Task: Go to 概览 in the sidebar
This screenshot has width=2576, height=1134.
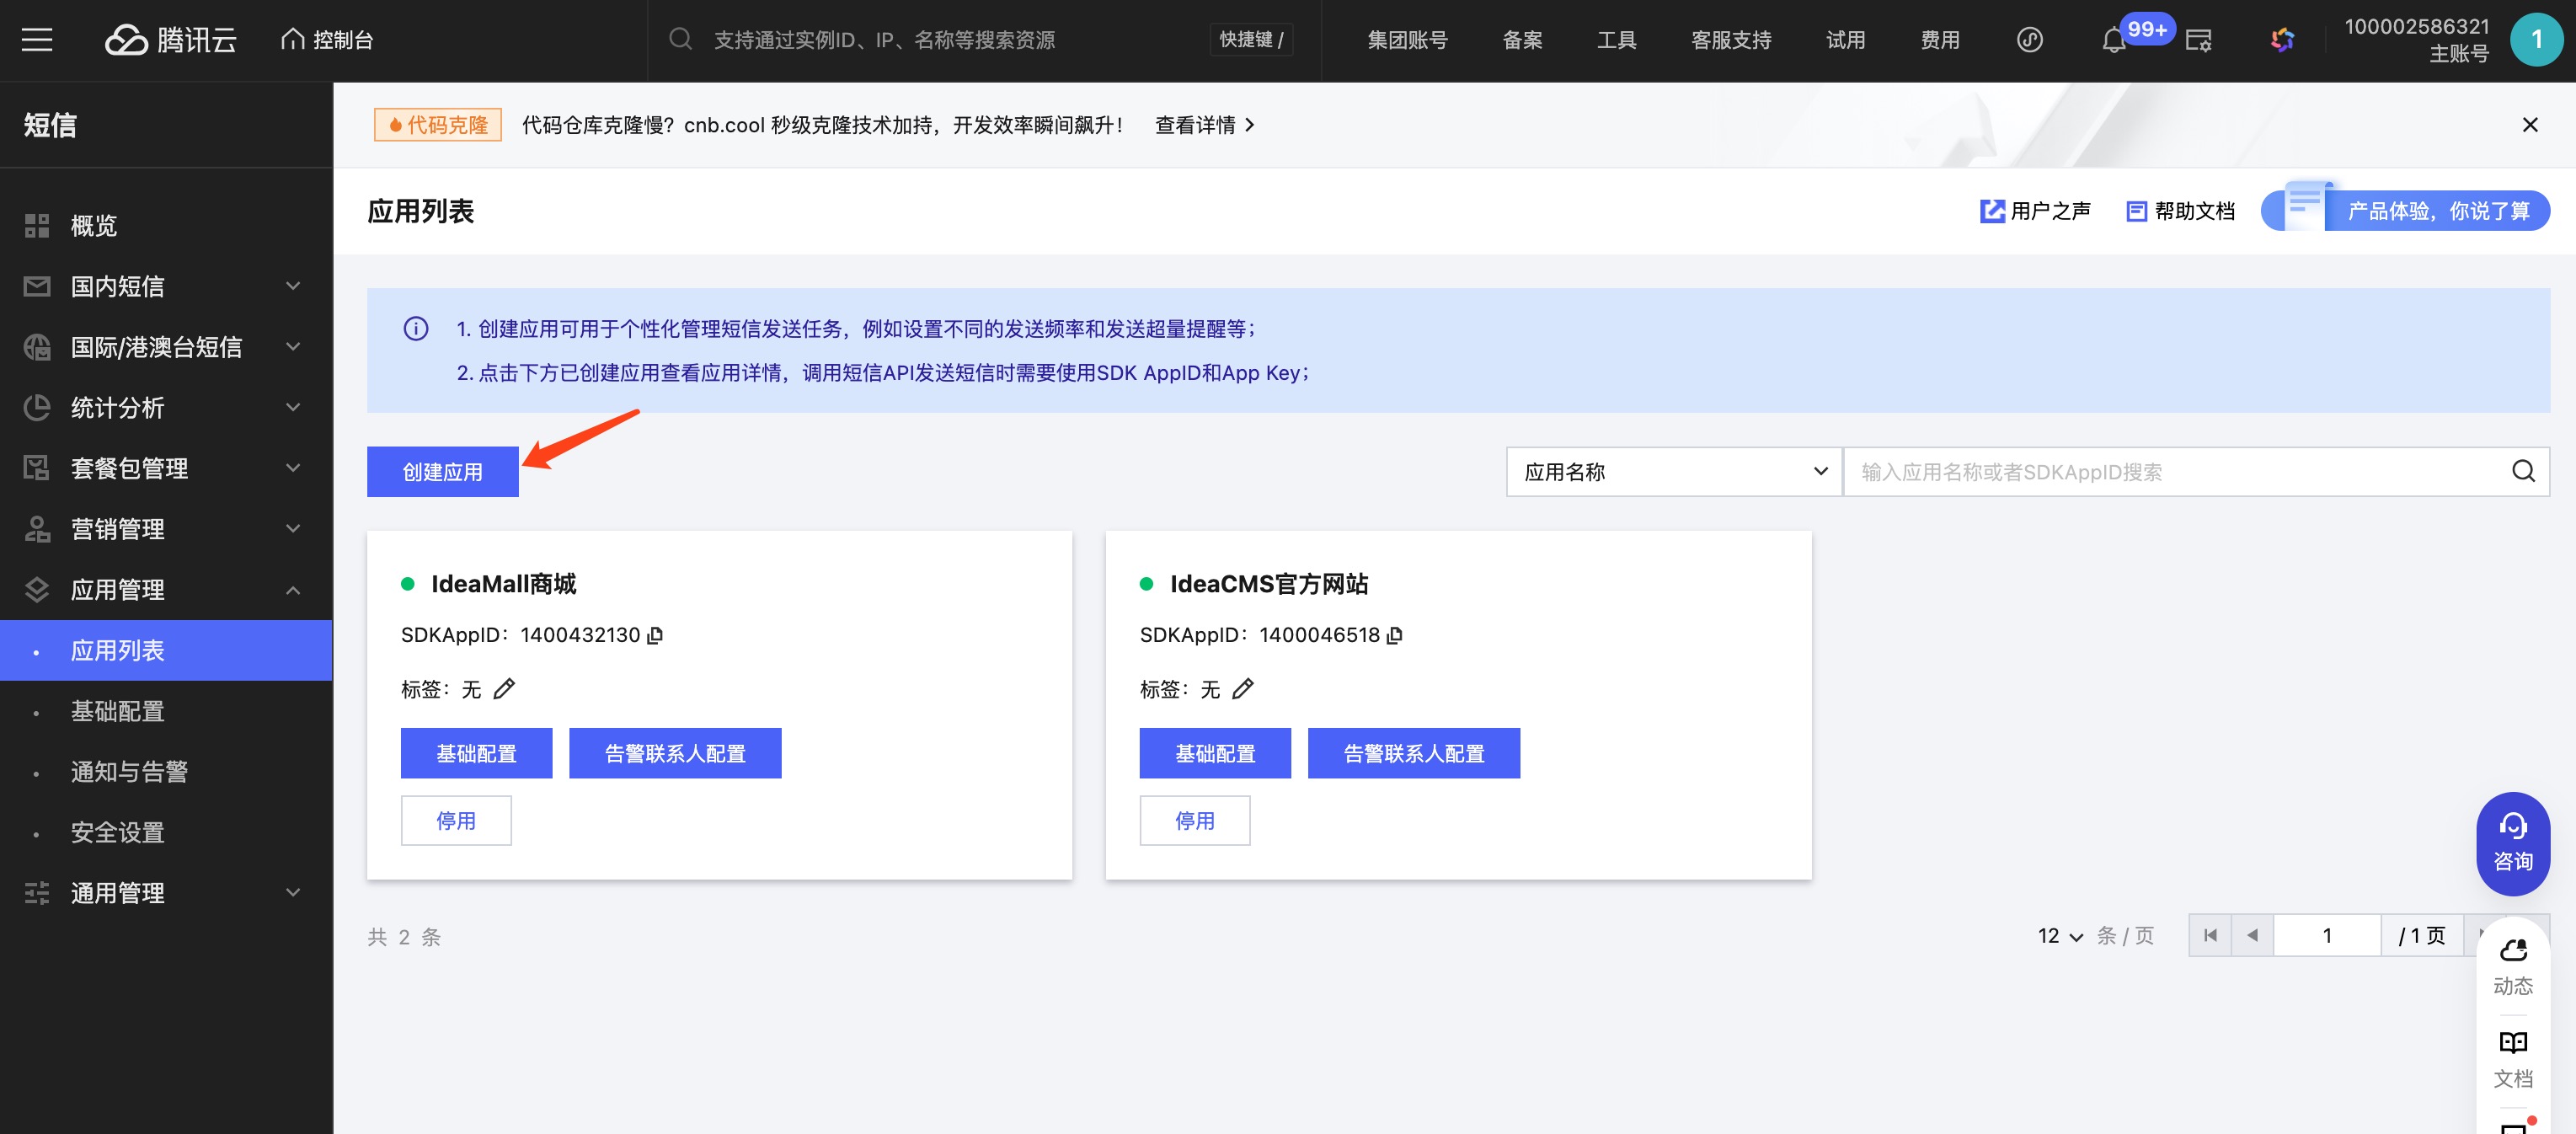Action: coord(93,226)
